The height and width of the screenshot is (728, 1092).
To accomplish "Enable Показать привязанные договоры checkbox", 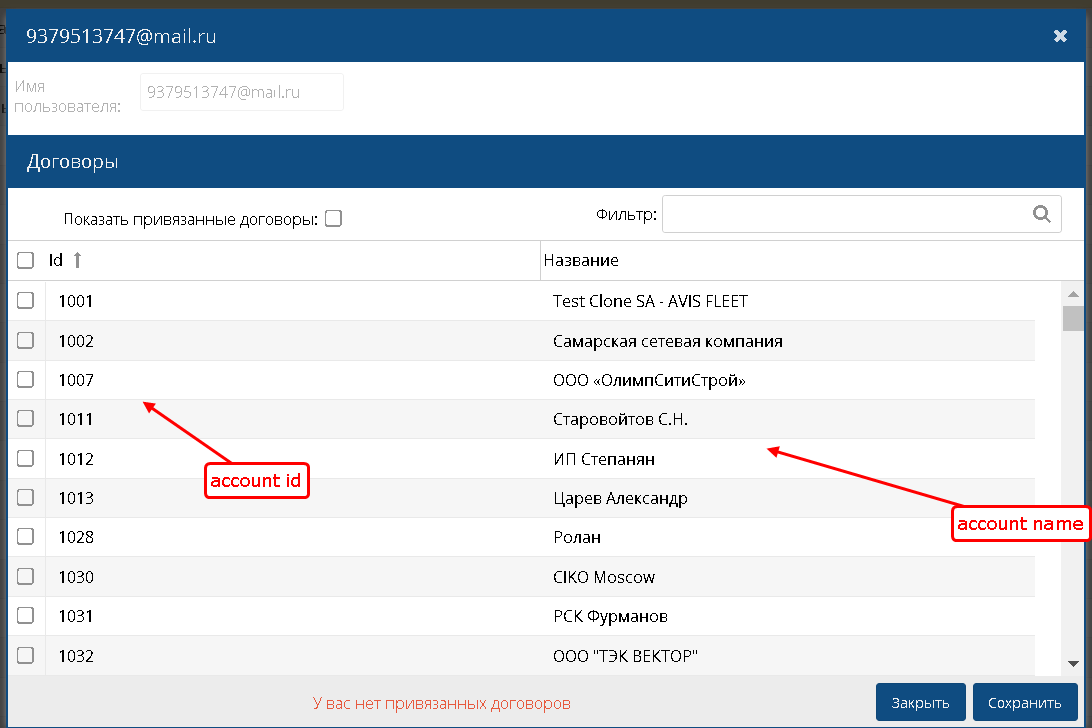I will pos(333,219).
